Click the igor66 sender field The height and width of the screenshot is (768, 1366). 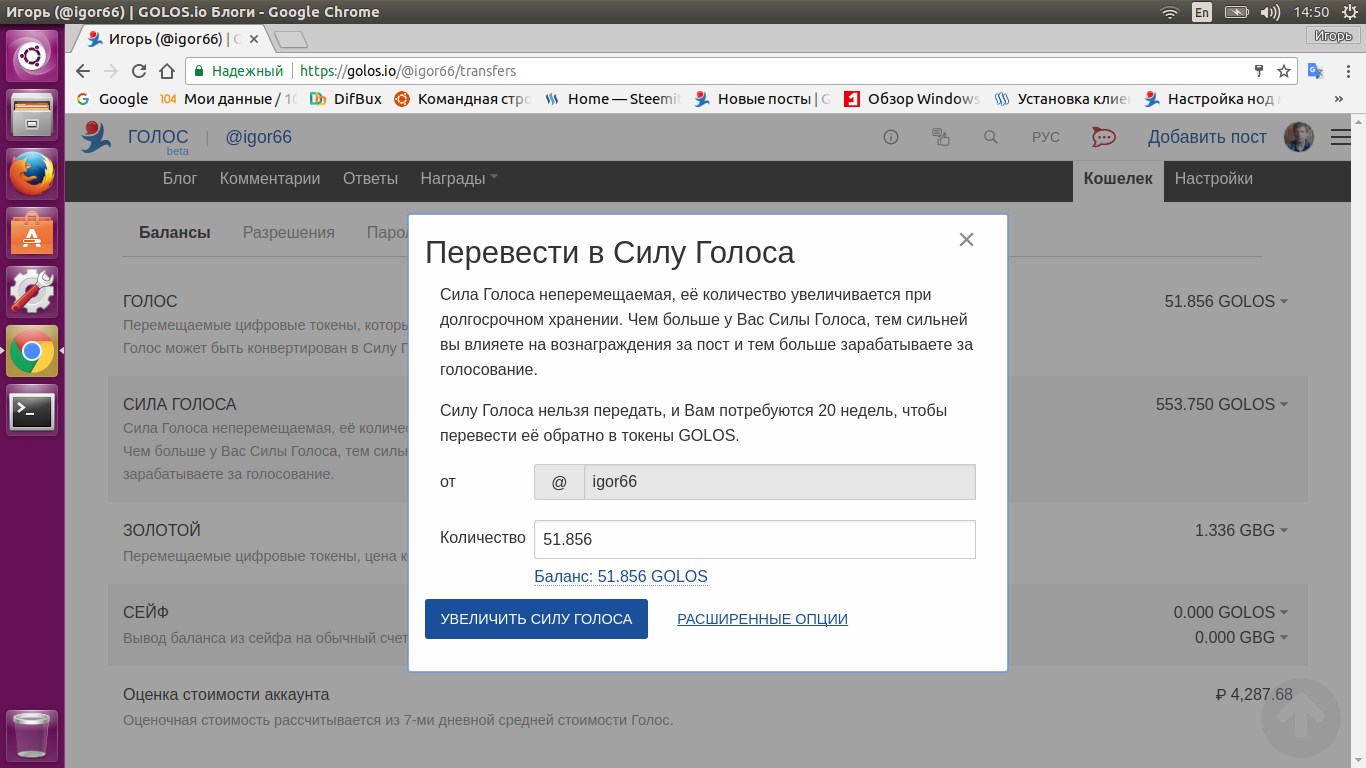point(779,482)
